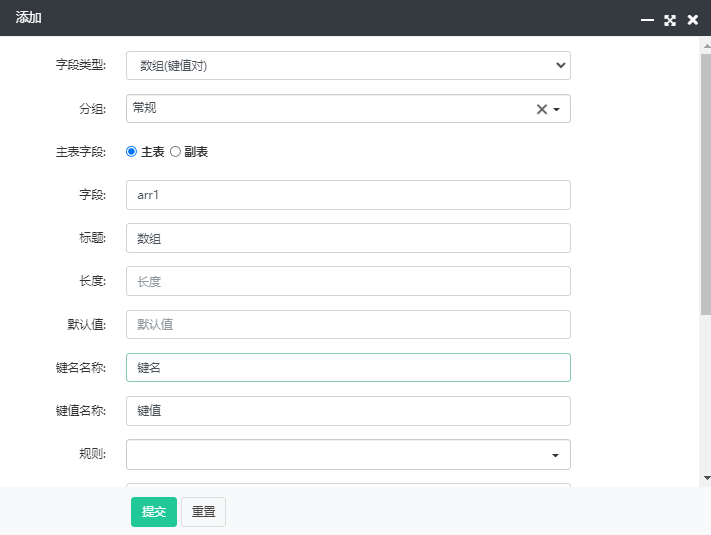Click the 重置 reset button
This screenshot has width=711, height=535.
coord(203,512)
